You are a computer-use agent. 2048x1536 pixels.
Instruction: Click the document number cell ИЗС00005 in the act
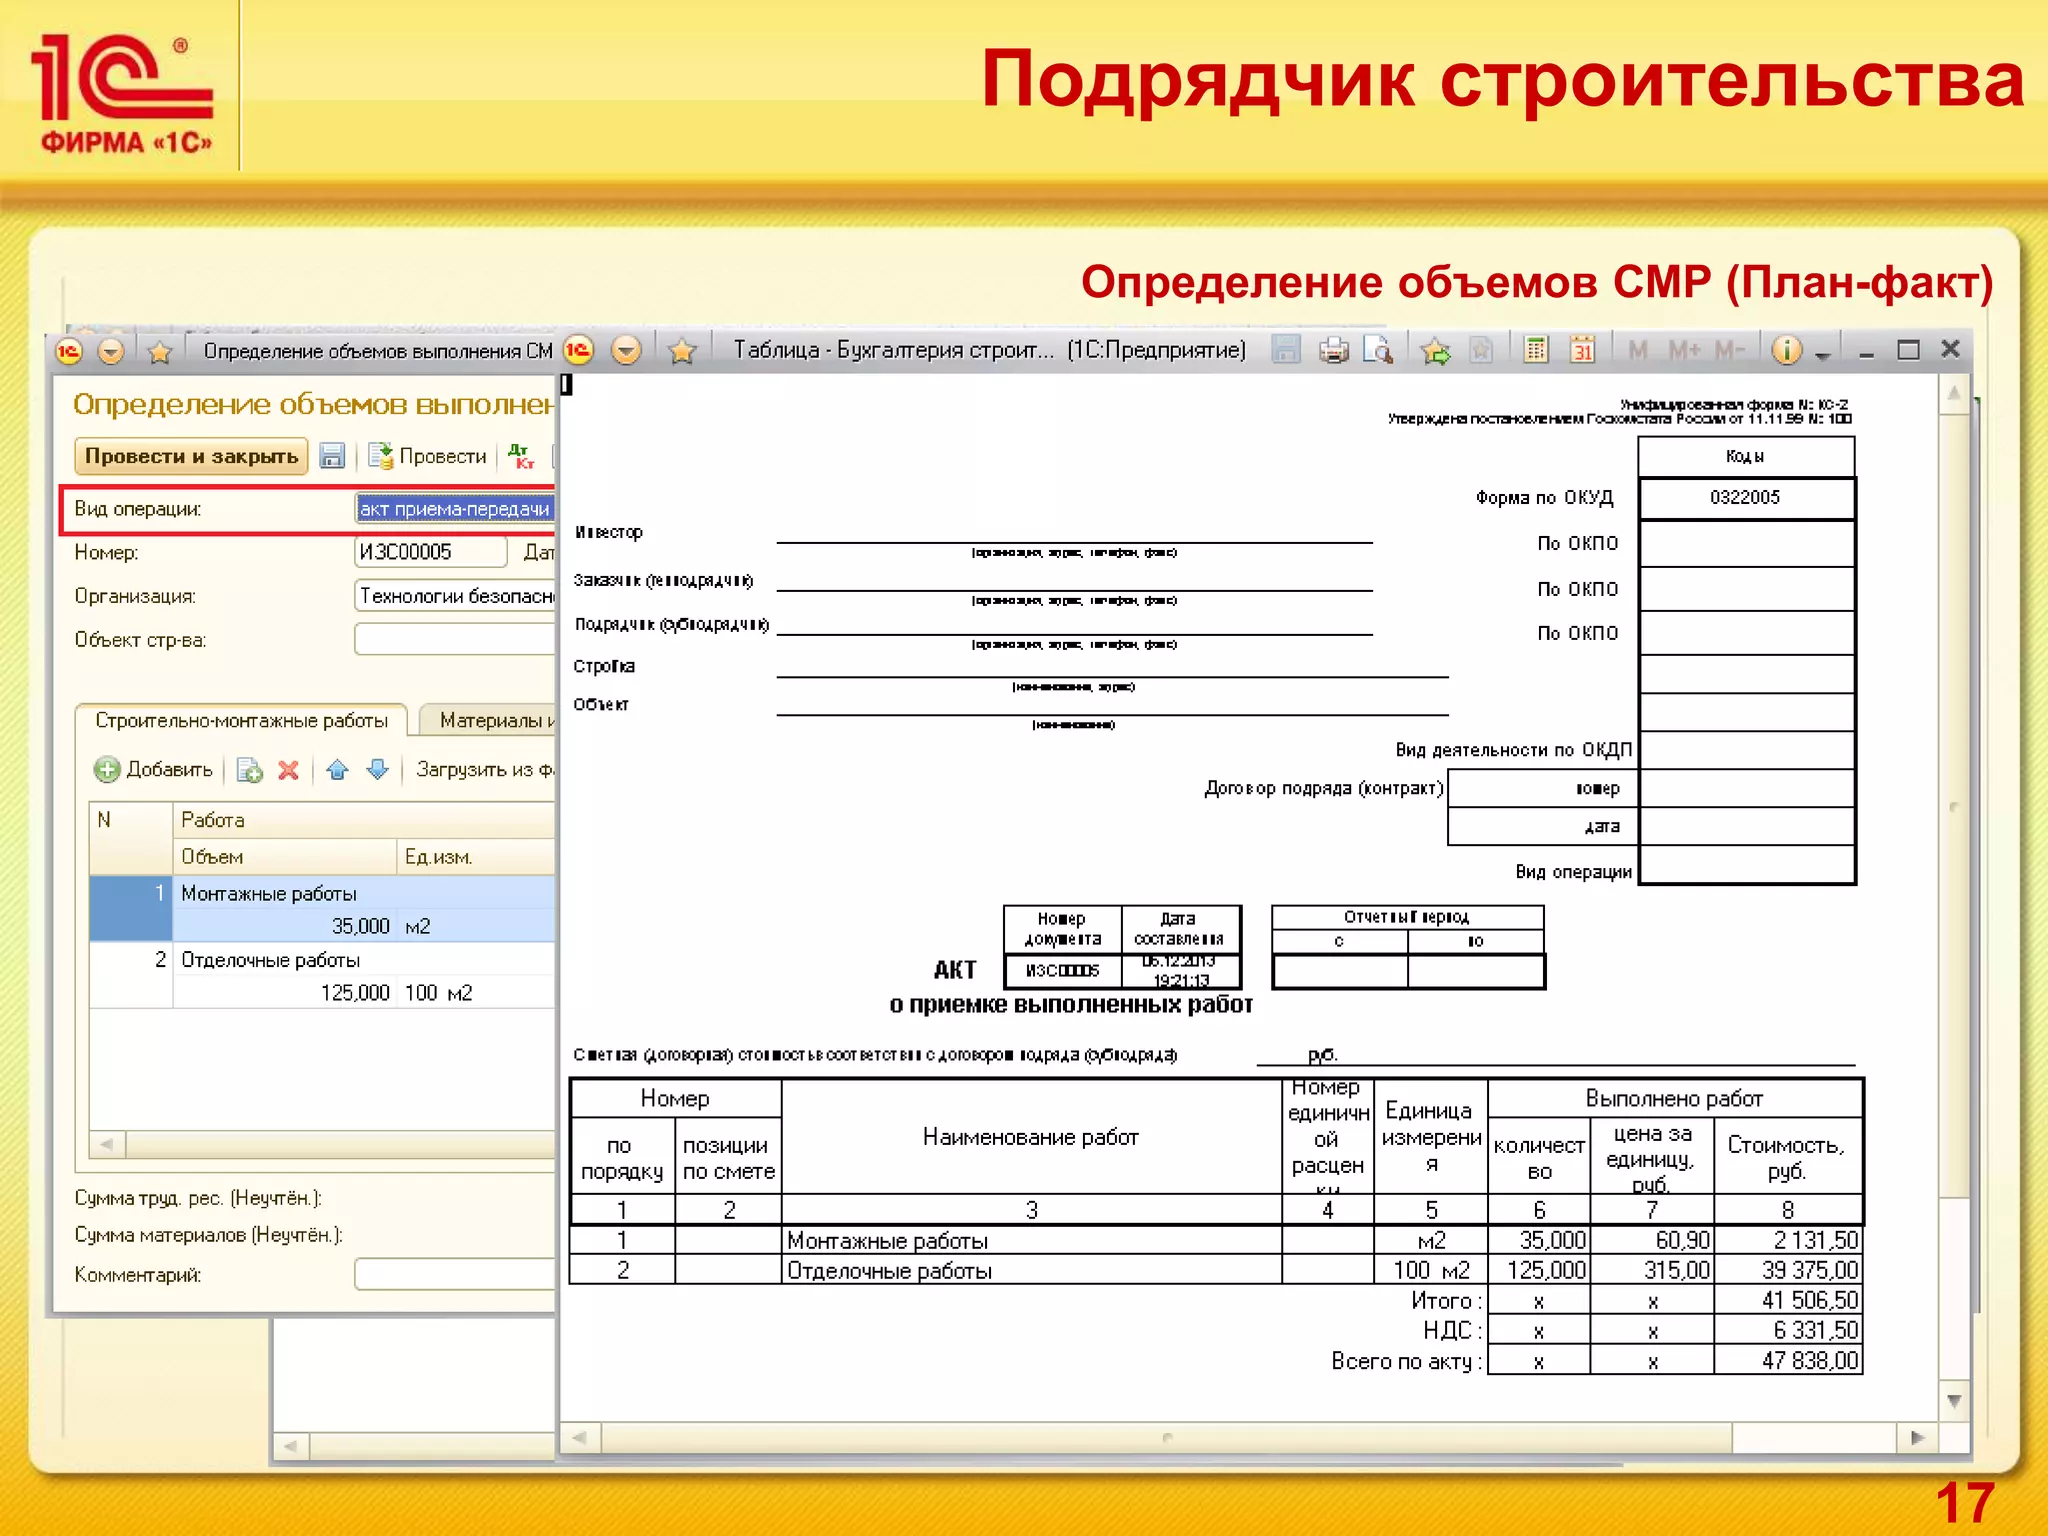[1063, 970]
